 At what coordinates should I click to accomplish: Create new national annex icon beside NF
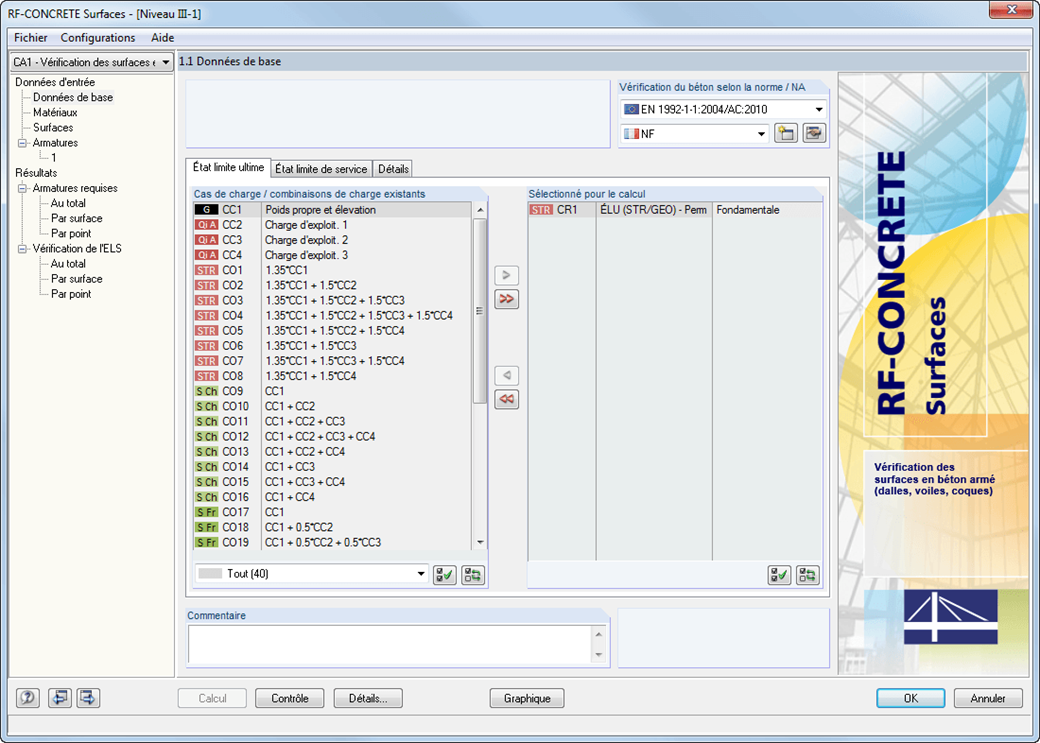click(786, 133)
